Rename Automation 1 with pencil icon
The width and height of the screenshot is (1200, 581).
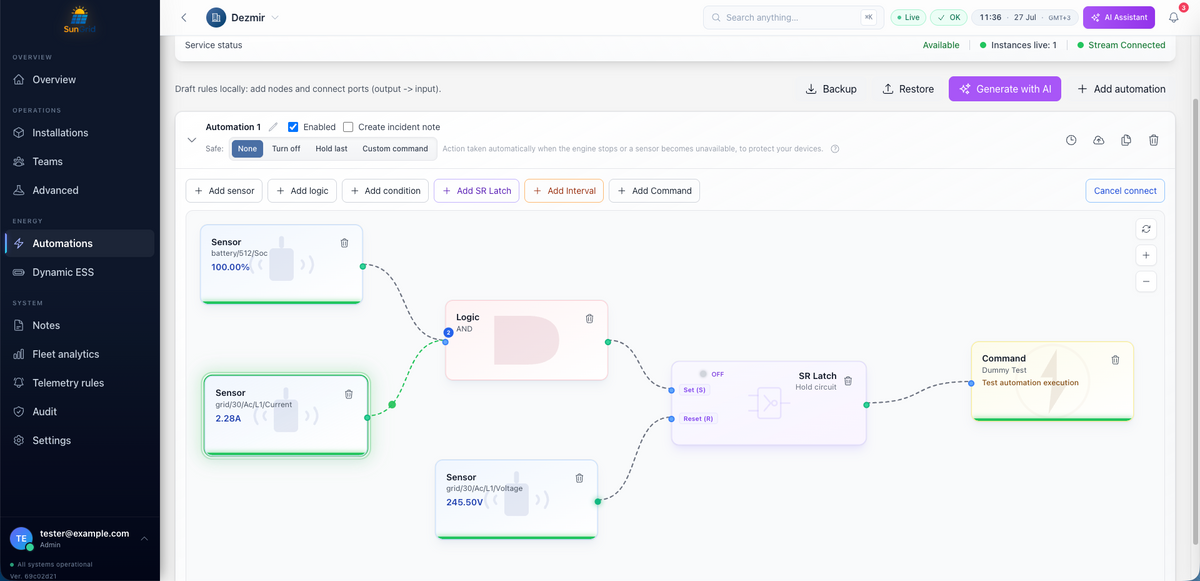pos(274,127)
